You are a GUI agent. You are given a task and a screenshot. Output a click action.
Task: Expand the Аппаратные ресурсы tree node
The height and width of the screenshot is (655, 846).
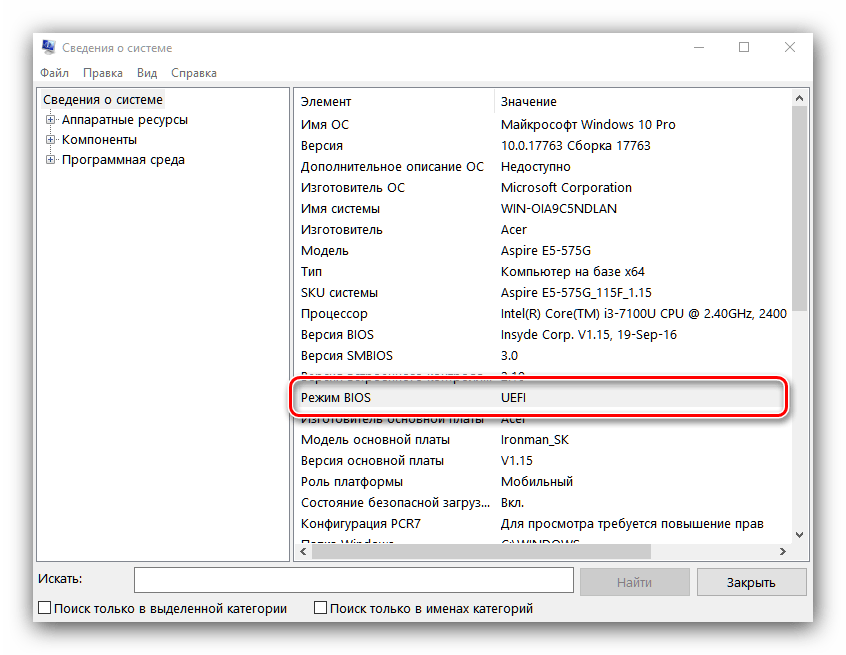pos(50,120)
